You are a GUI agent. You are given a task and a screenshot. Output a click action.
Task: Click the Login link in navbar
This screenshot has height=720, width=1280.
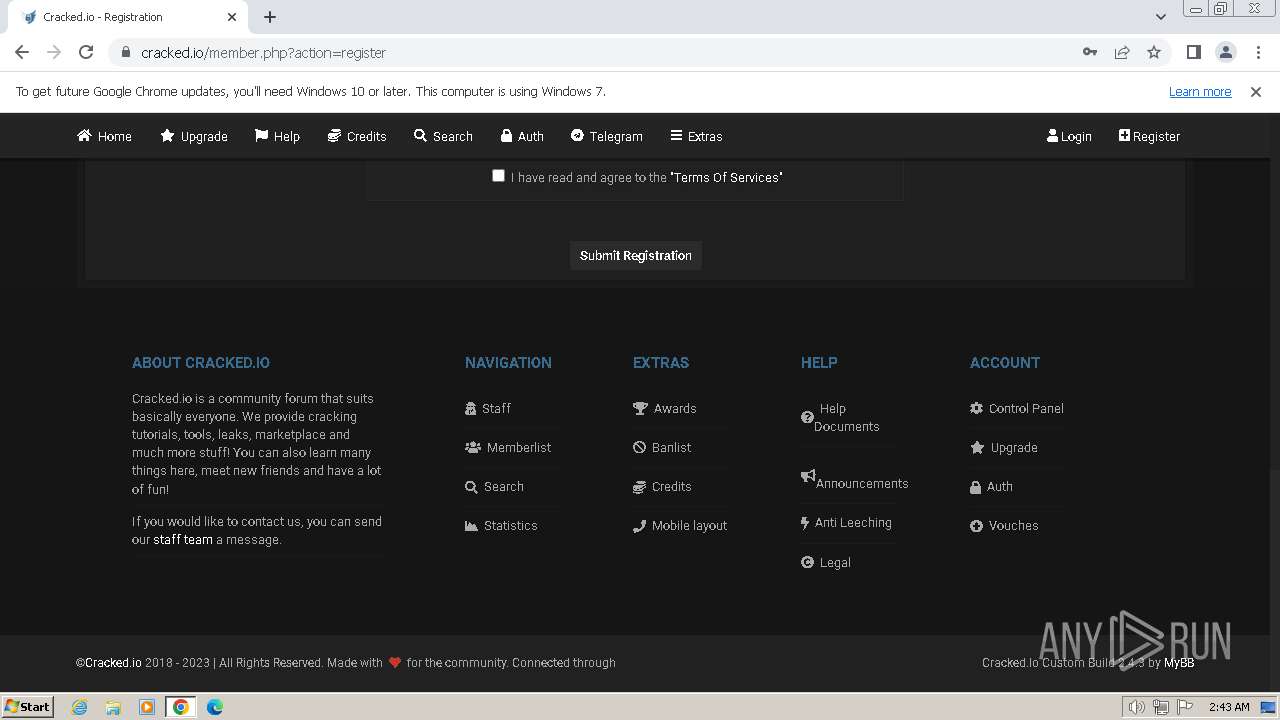[x=1069, y=136]
